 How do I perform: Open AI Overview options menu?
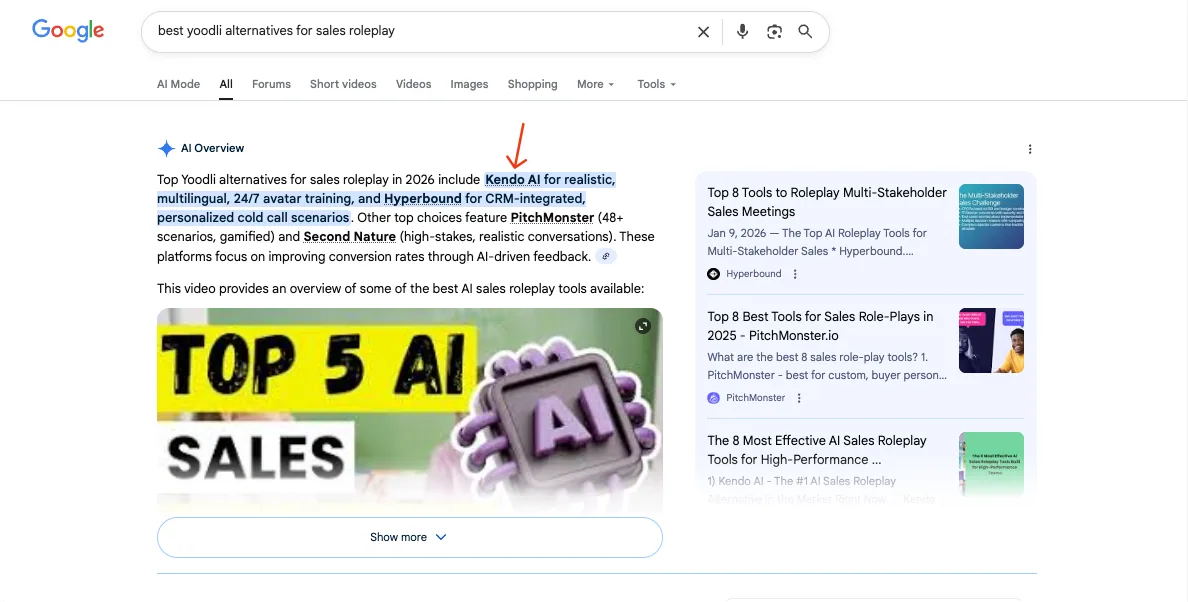pos(1030,149)
